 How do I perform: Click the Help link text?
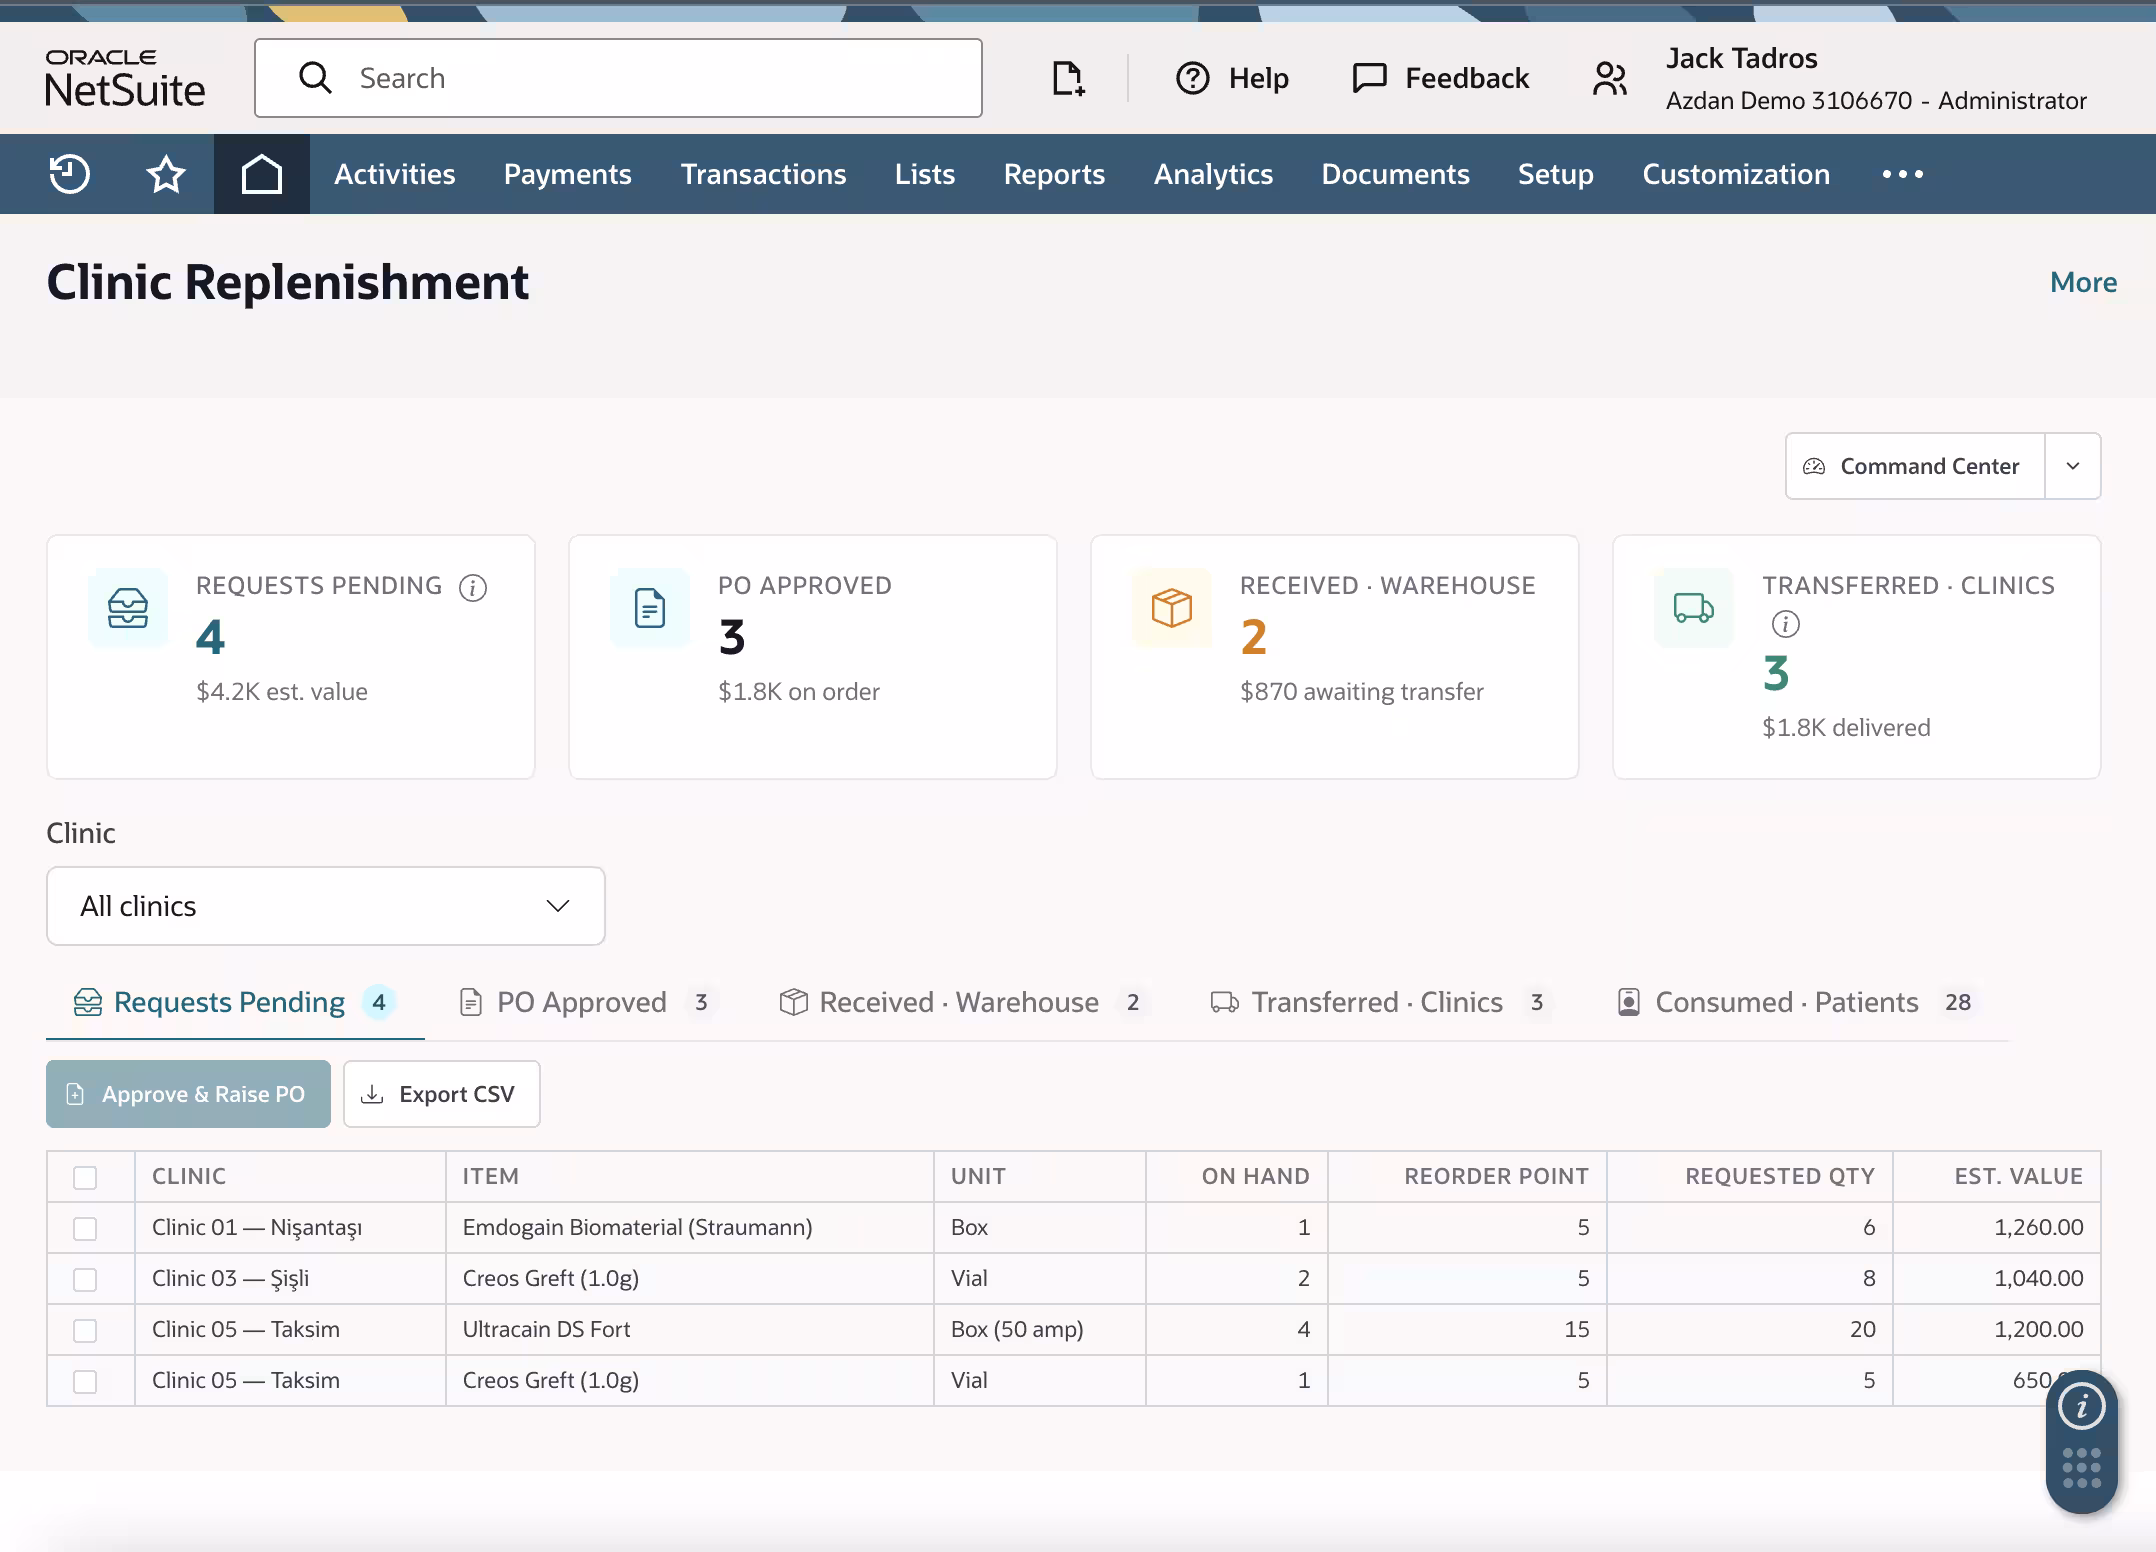[1259, 78]
